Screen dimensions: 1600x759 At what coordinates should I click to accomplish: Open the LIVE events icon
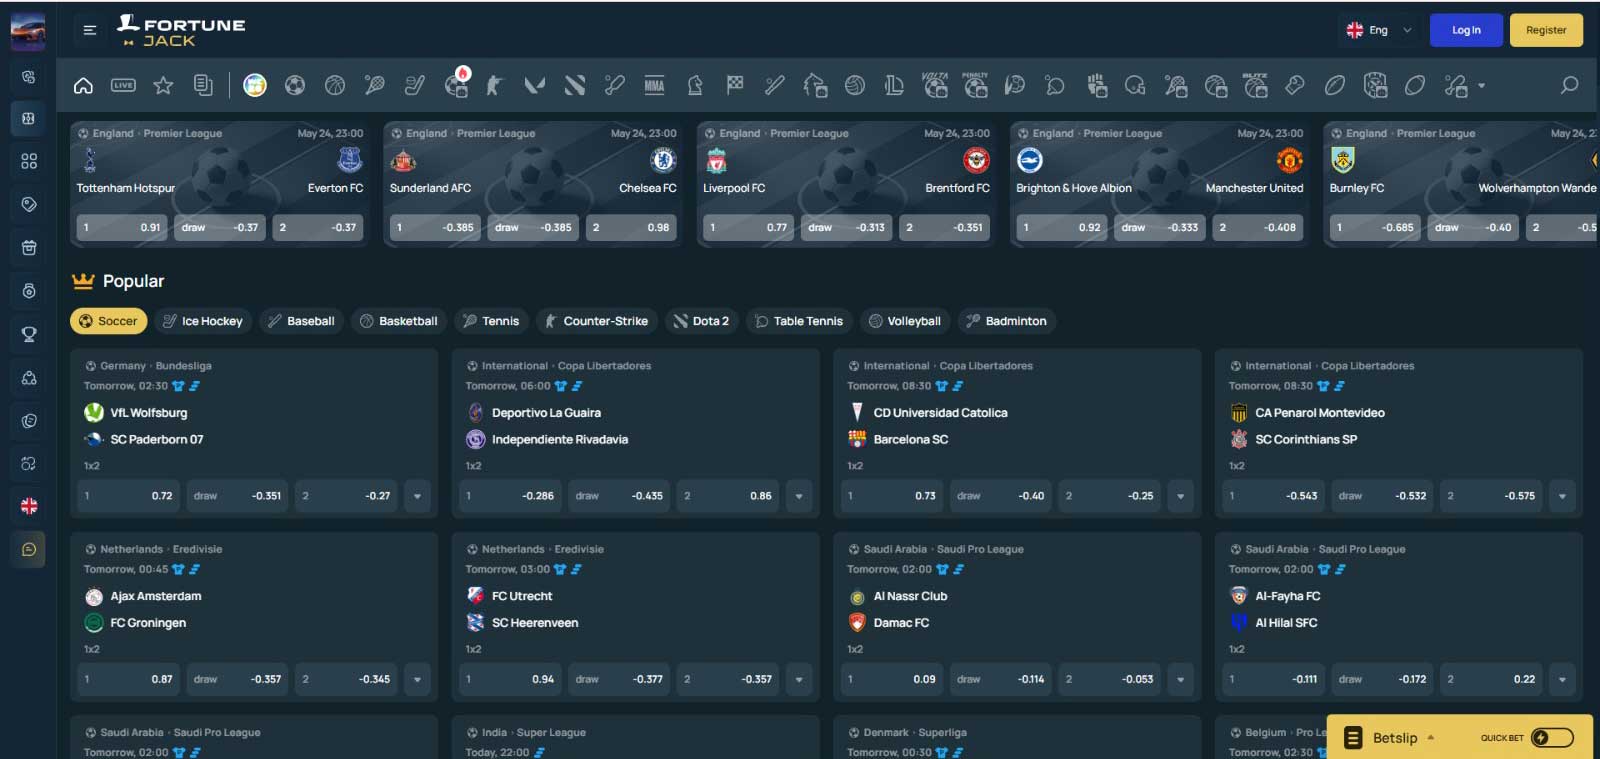(x=123, y=86)
